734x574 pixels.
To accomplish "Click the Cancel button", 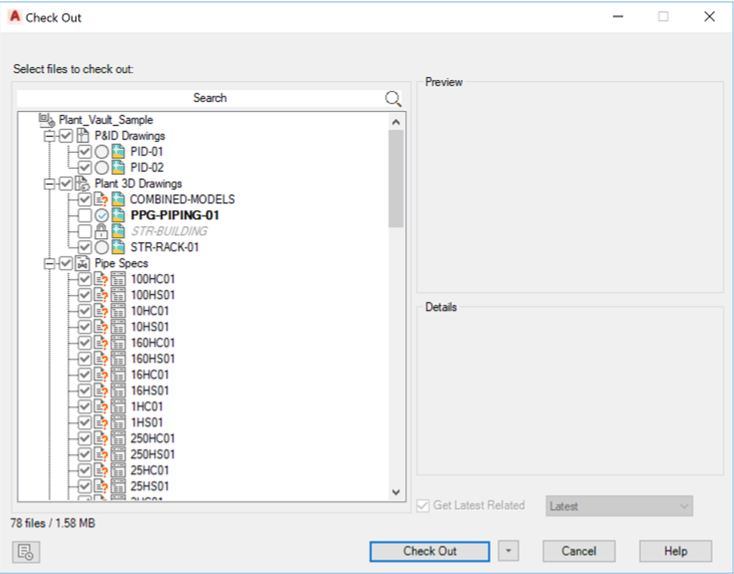I will coord(579,552).
